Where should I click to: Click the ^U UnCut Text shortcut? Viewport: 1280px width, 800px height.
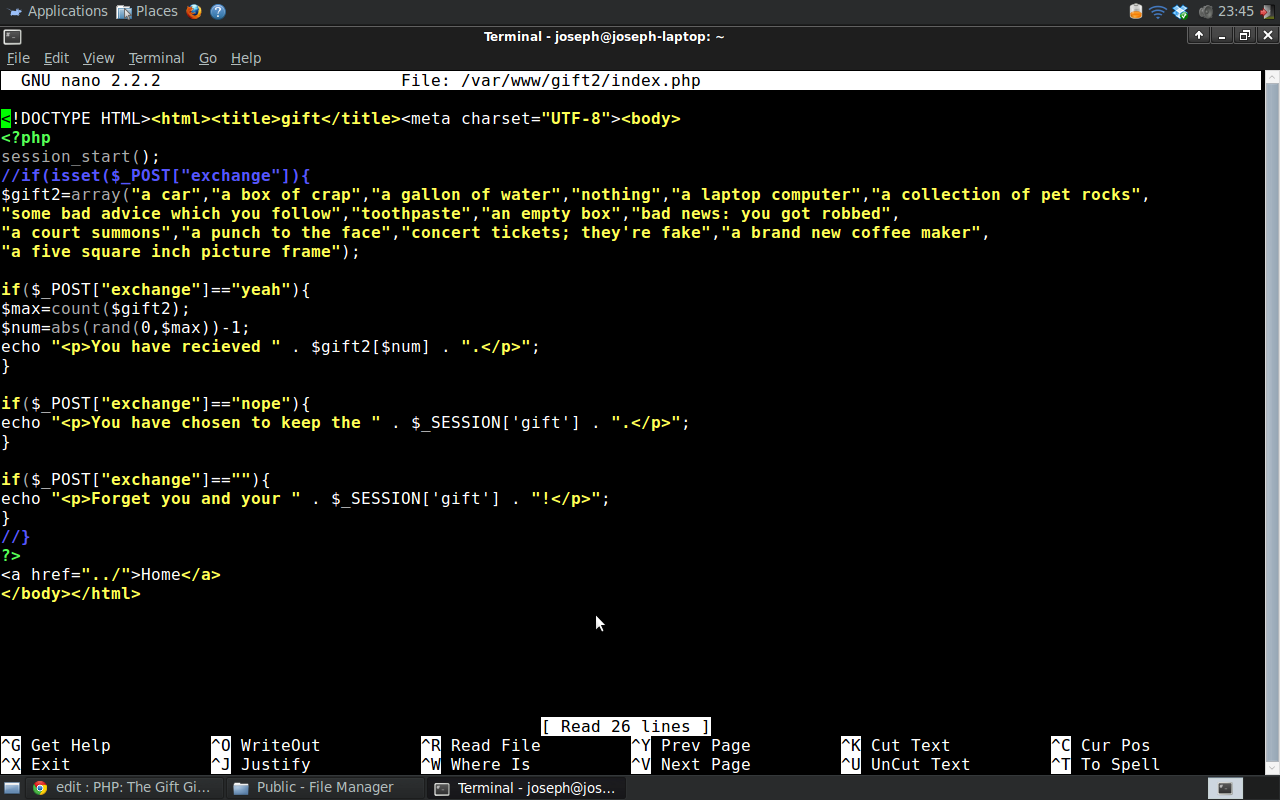[x=906, y=765]
